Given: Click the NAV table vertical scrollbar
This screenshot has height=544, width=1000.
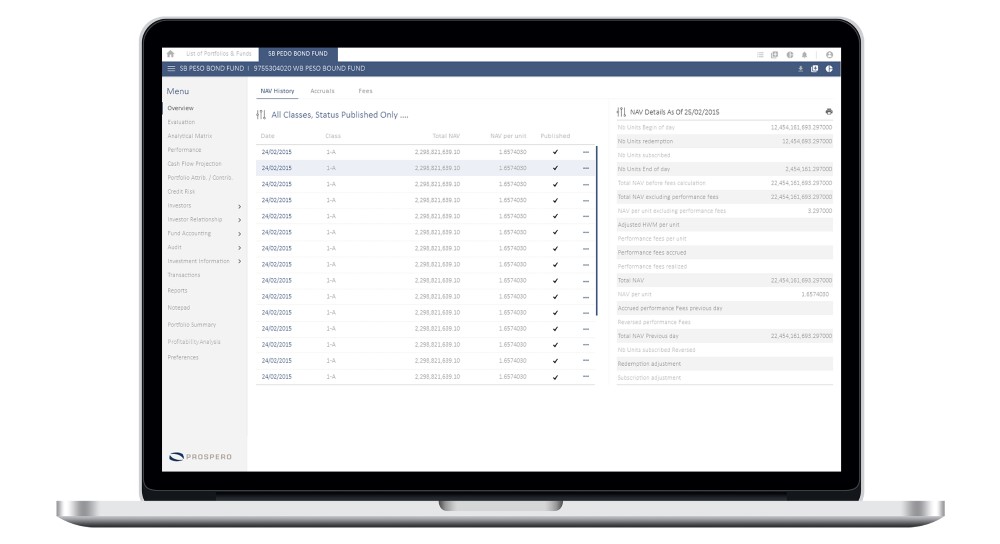Looking at the screenshot, I should (597, 231).
